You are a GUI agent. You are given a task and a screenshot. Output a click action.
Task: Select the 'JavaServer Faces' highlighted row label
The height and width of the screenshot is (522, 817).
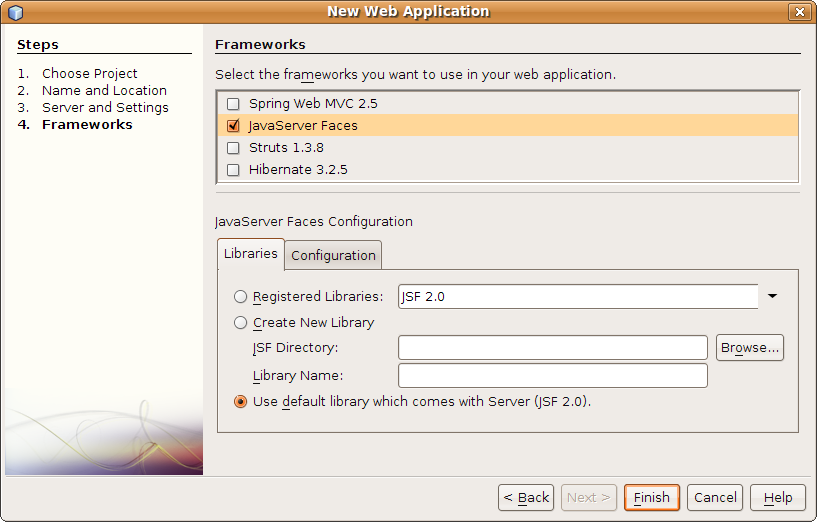[x=303, y=126]
